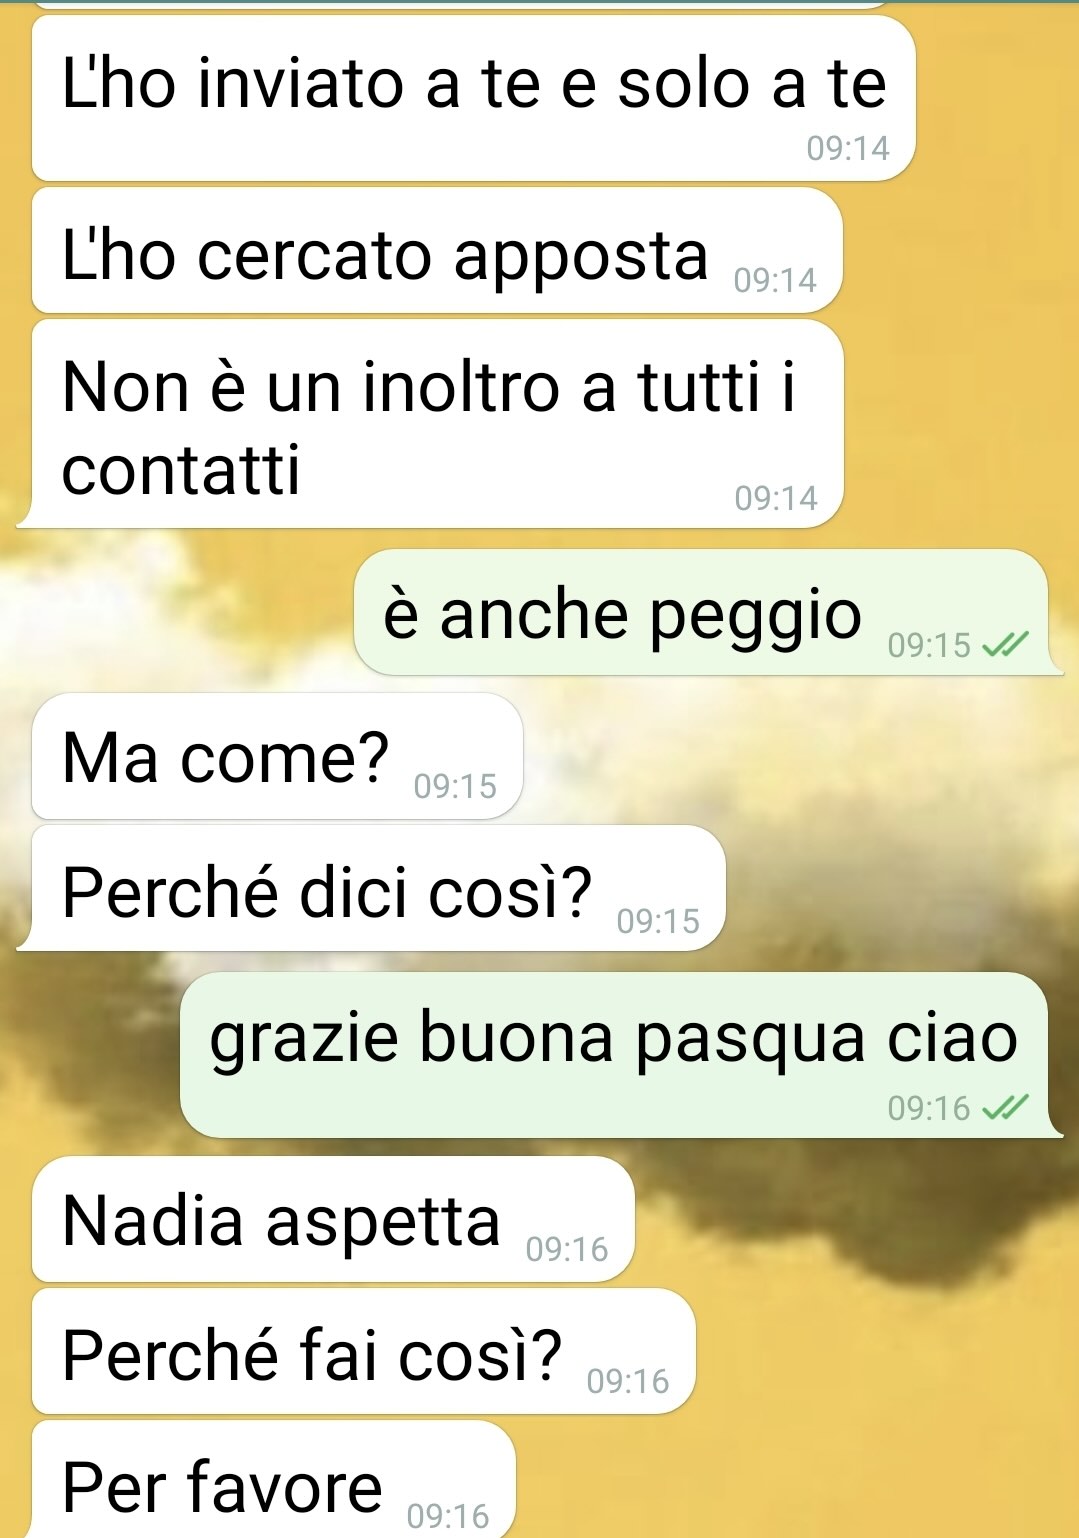Tap the "Ma come?" message bubble
This screenshot has height=1538, width=1079.
[277, 756]
